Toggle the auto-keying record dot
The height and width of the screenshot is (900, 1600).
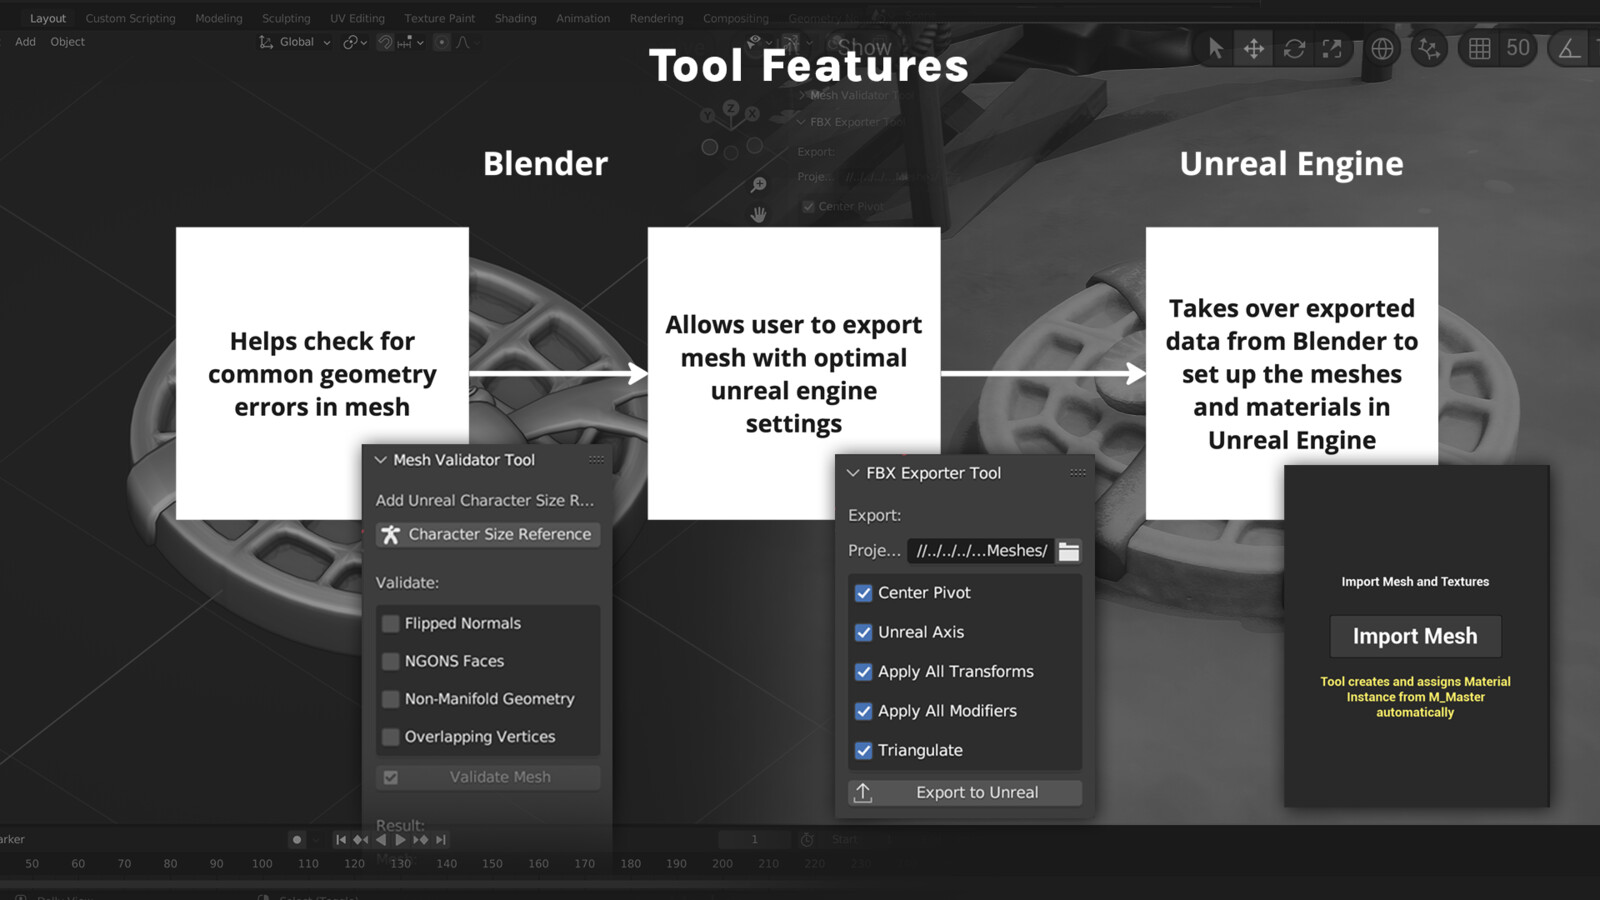pyautogui.click(x=297, y=840)
